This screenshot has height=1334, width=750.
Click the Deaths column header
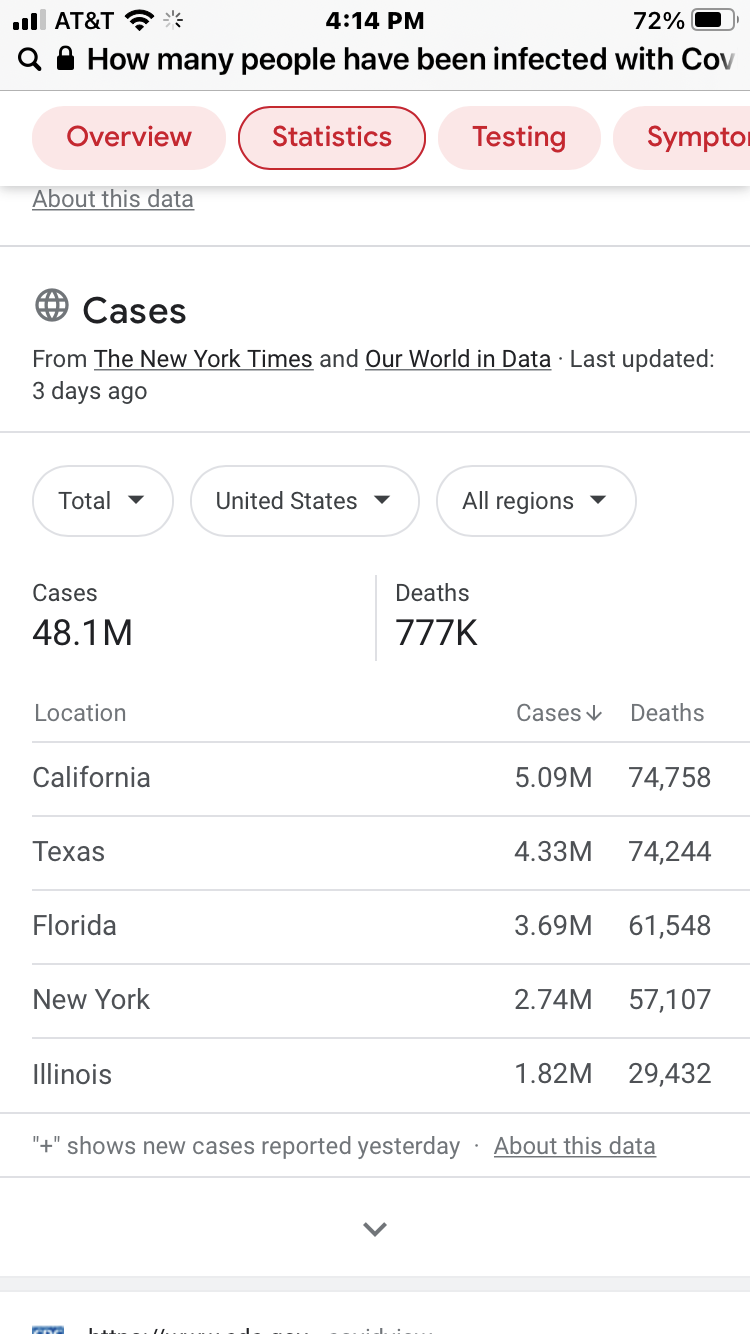pyautogui.click(x=667, y=713)
